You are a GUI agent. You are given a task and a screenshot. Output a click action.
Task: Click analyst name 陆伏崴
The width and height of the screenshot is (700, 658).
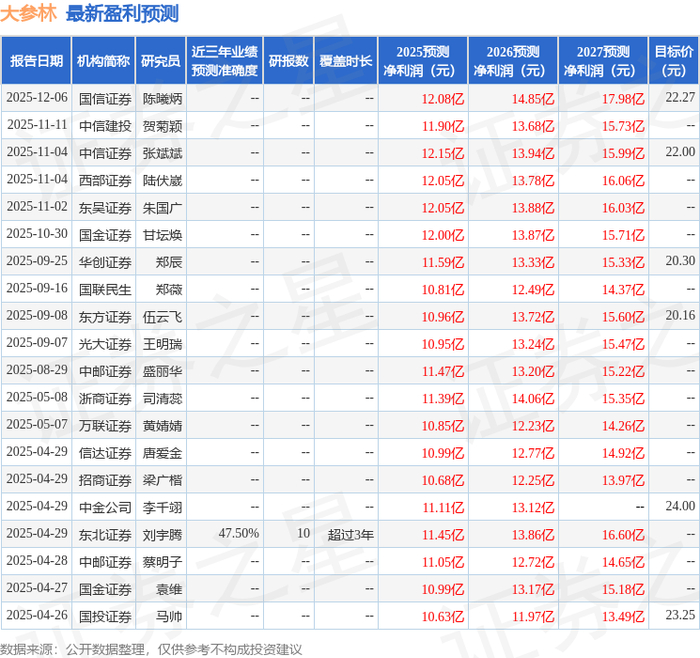(162, 180)
